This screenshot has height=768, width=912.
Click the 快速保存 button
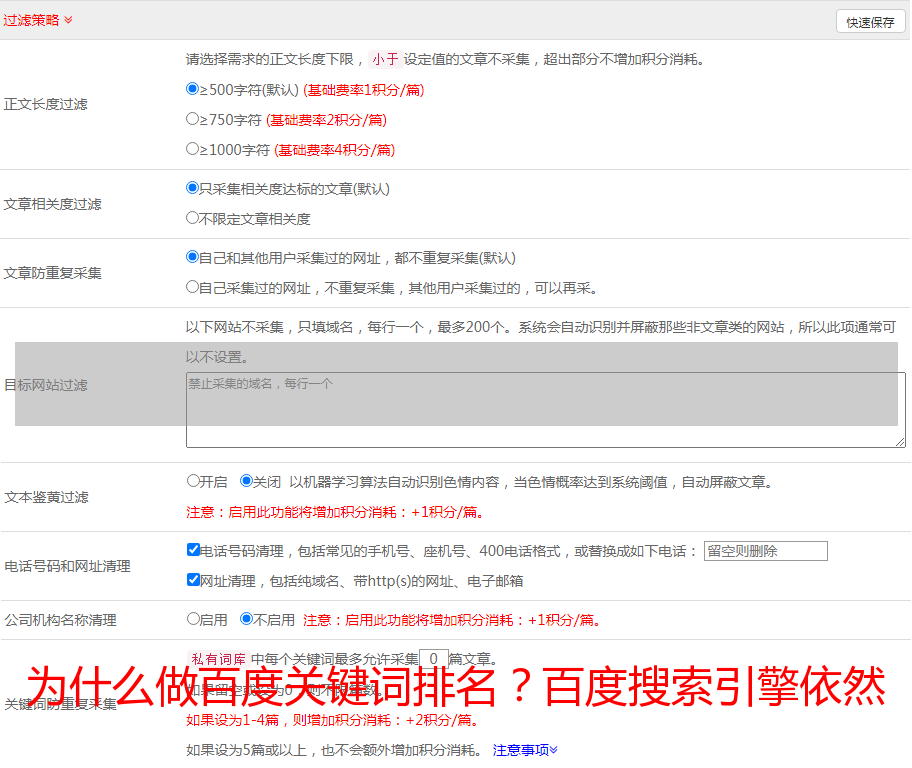(870, 22)
